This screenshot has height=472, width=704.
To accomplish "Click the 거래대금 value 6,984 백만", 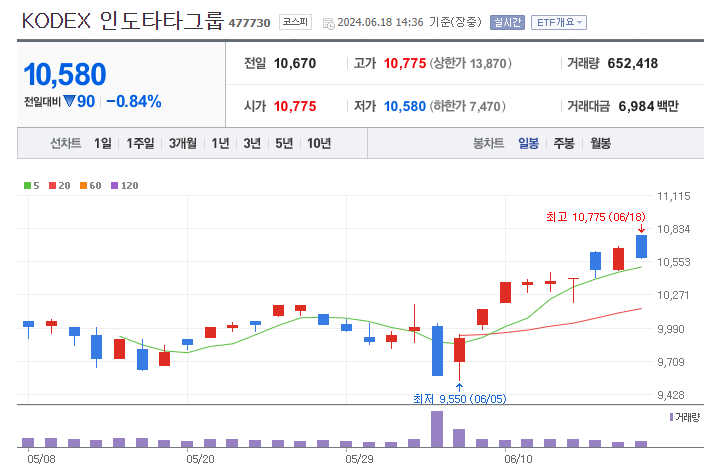I will (x=648, y=106).
